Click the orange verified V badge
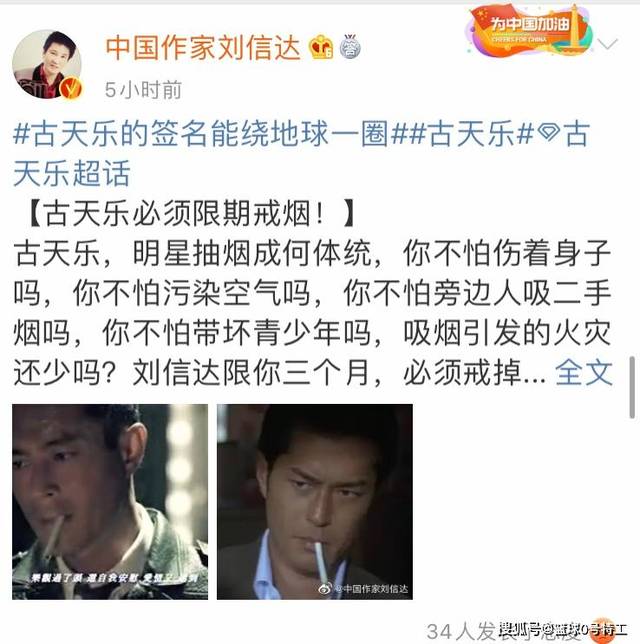The height and width of the screenshot is (644, 640). tap(71, 87)
